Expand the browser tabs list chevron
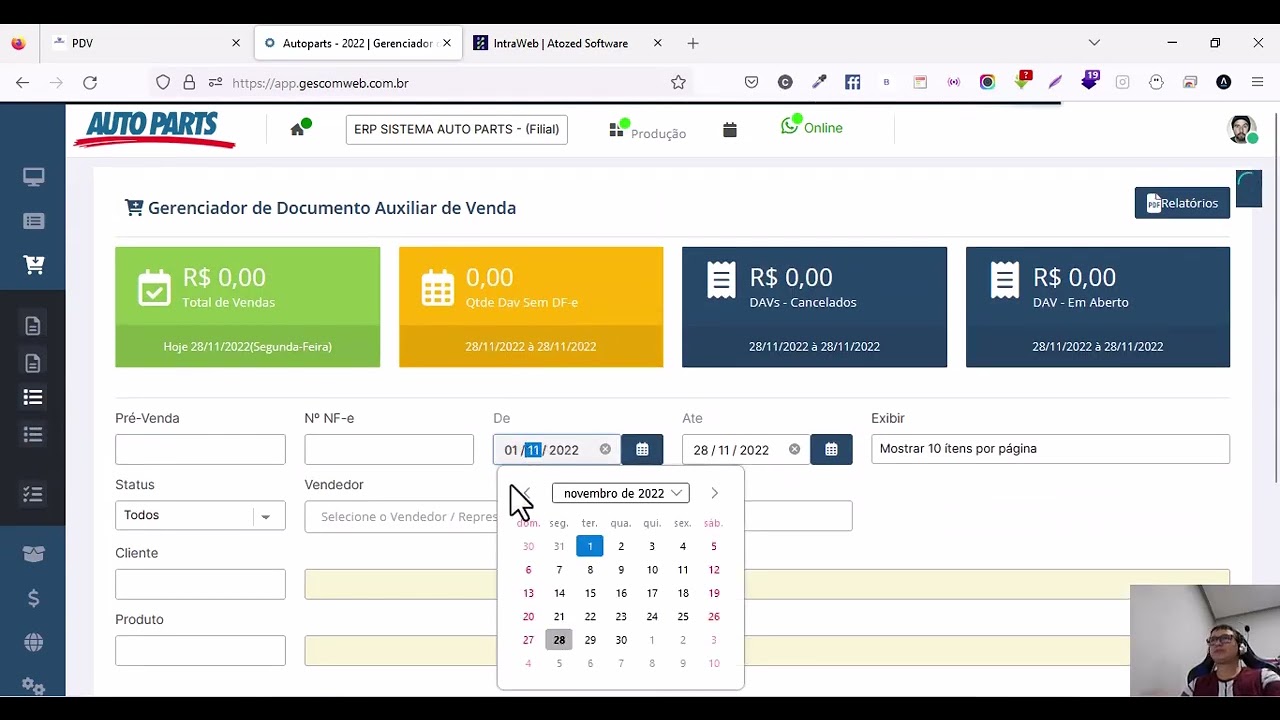 click(x=1094, y=43)
